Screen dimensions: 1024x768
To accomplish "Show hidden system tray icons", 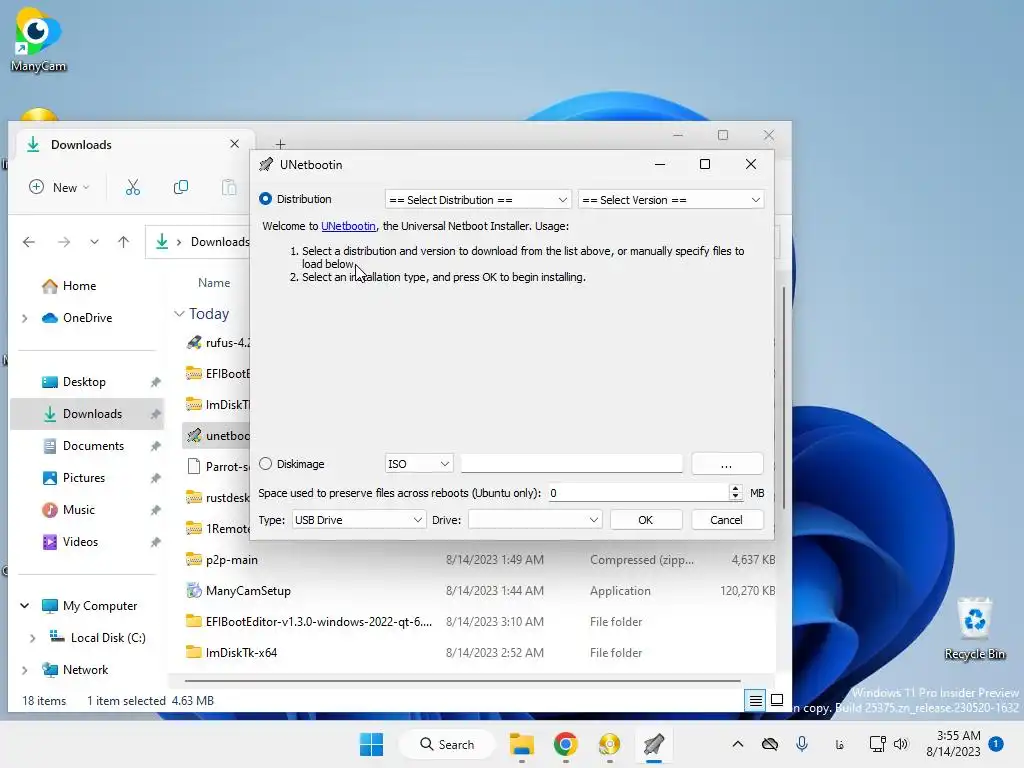I will [x=738, y=744].
